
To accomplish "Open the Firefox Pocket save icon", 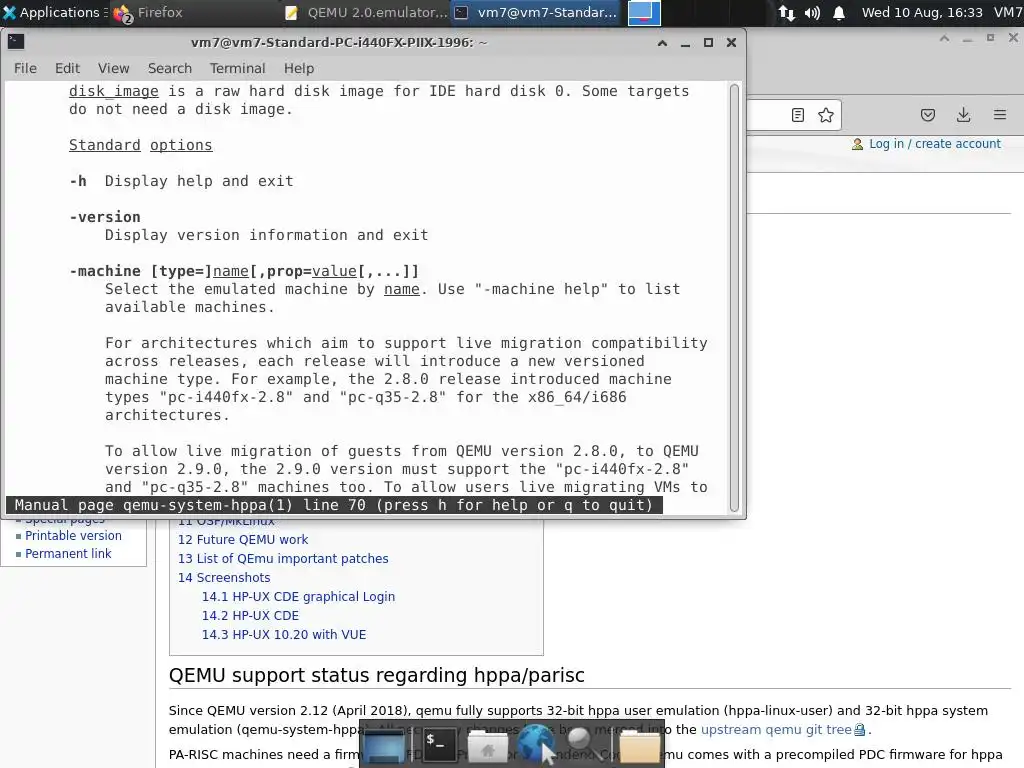I will tap(927, 115).
